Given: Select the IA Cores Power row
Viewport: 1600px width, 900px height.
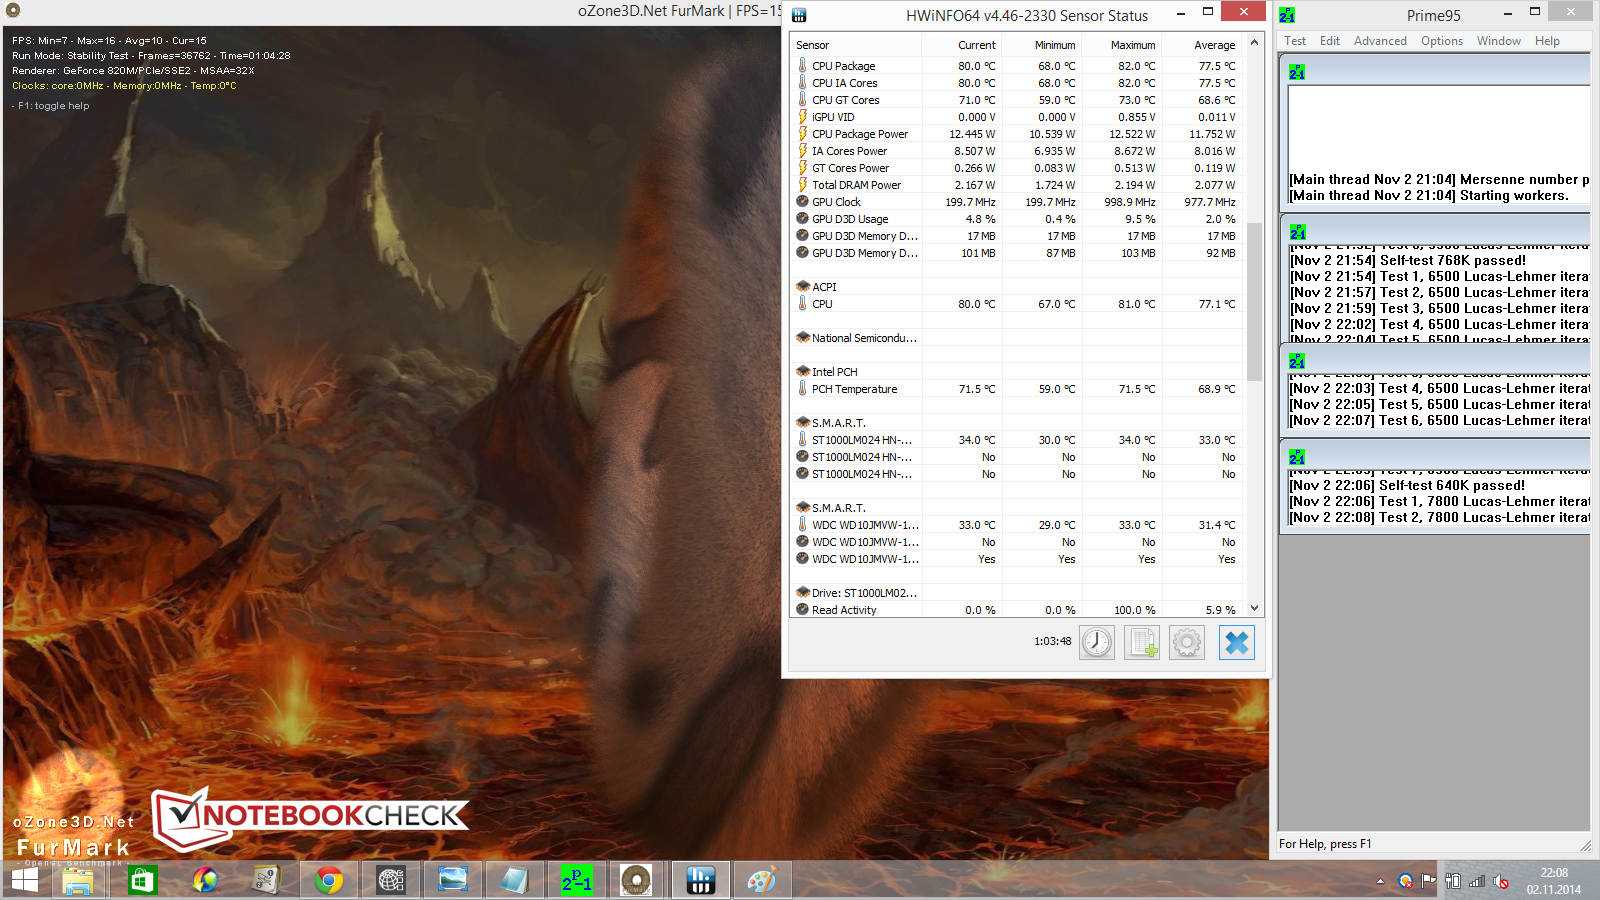Looking at the screenshot, I should 1018,151.
